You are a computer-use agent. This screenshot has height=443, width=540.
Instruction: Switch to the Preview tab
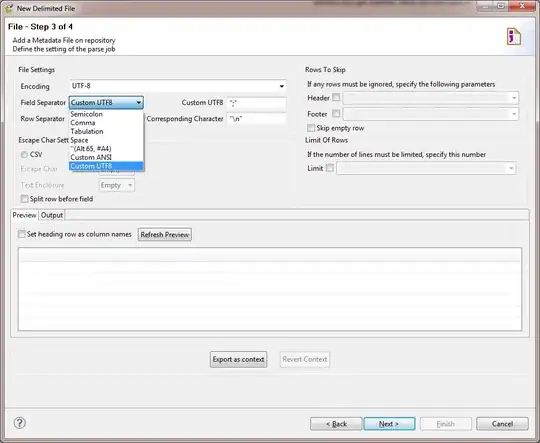pyautogui.click(x=24, y=215)
